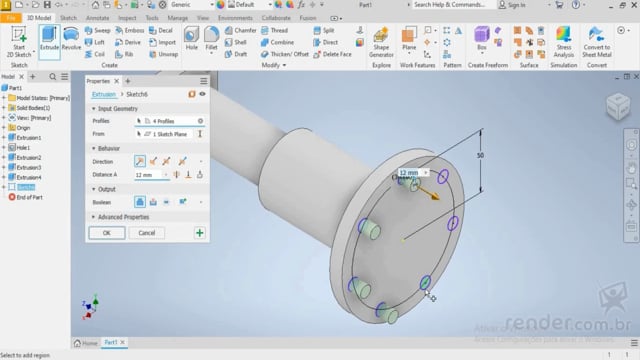Expand the Advanced Properties section
Viewport: 640px width, 360px height.
[x=93, y=217]
